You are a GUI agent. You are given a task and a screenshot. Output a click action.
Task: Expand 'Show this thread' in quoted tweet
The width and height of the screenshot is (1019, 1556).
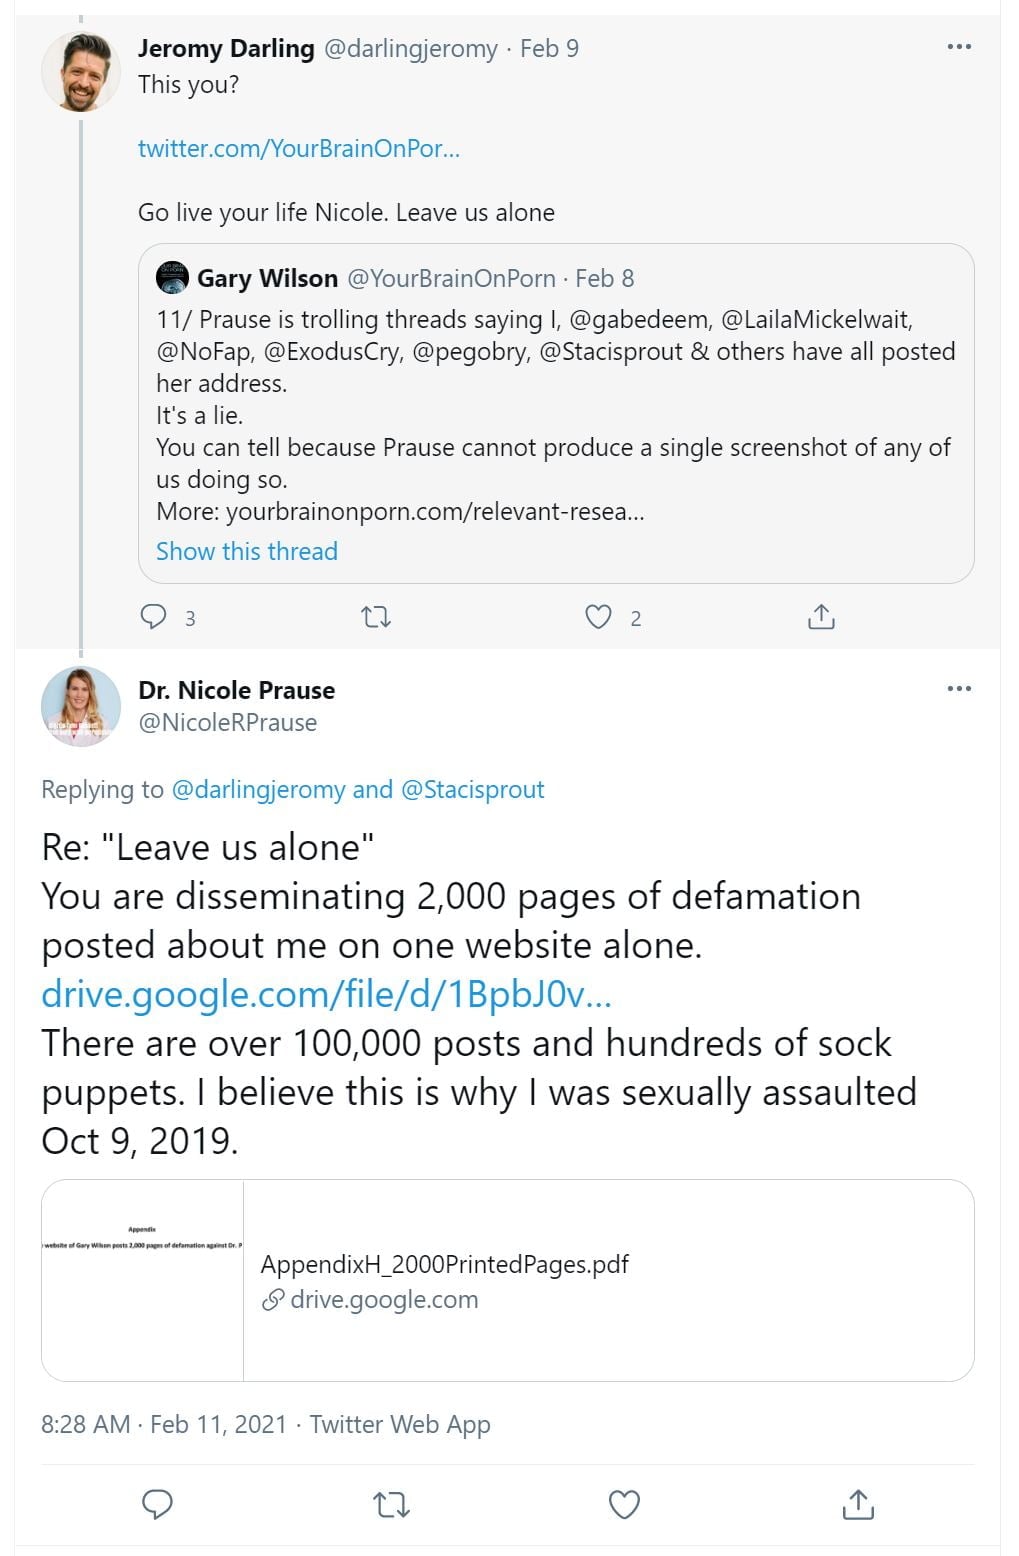coord(246,551)
